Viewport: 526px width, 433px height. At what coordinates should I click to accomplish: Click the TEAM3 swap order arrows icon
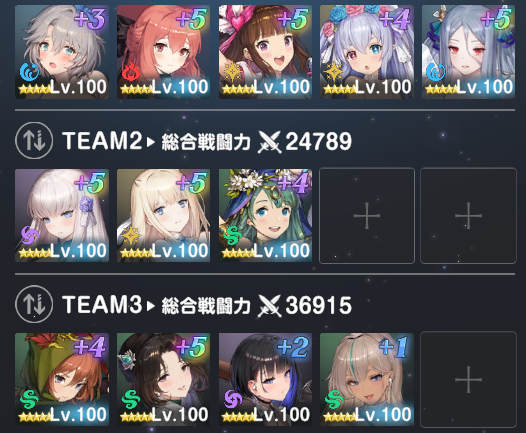pos(34,304)
